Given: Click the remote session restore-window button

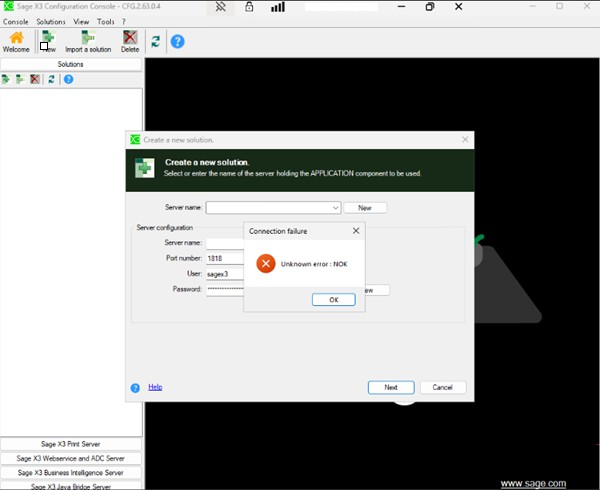Looking at the screenshot, I should [430, 7].
